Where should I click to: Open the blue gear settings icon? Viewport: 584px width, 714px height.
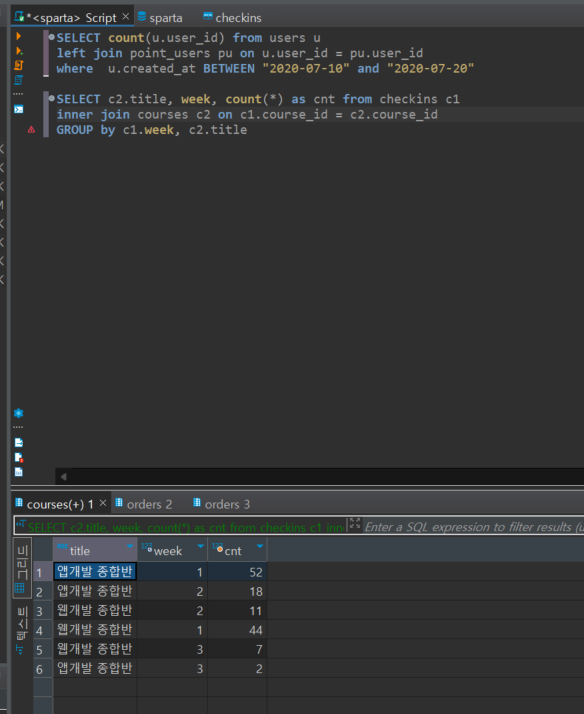[x=19, y=413]
